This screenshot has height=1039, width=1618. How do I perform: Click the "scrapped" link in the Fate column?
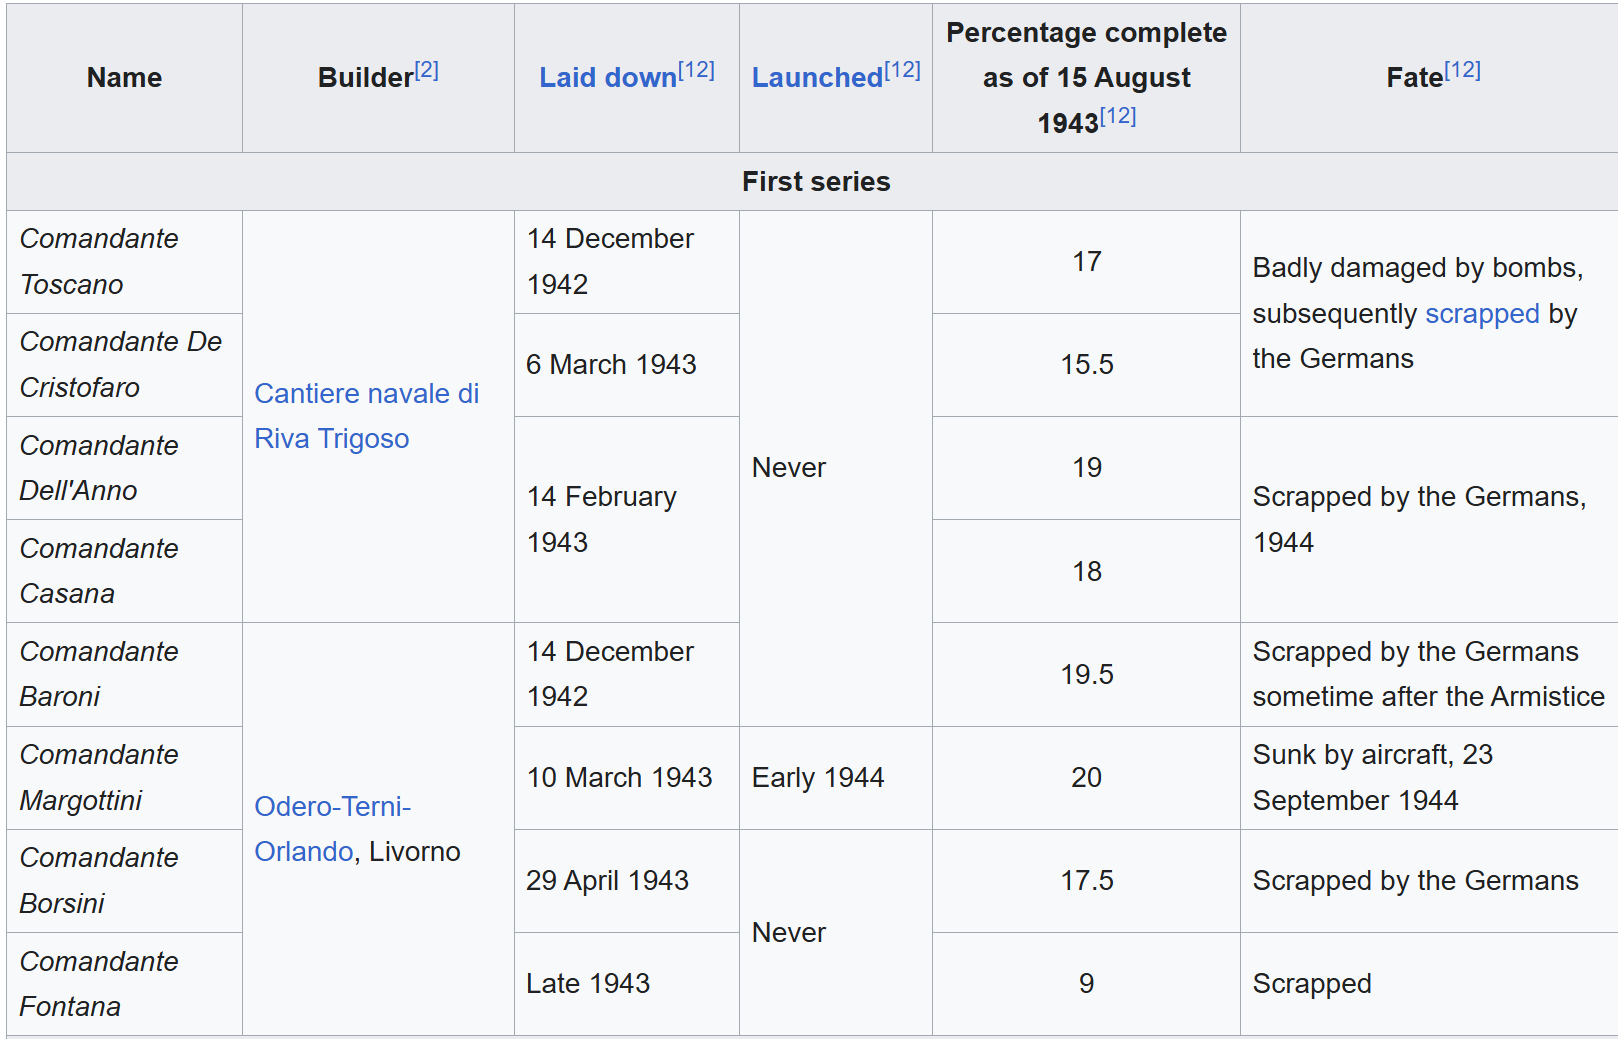pyautogui.click(x=1481, y=314)
